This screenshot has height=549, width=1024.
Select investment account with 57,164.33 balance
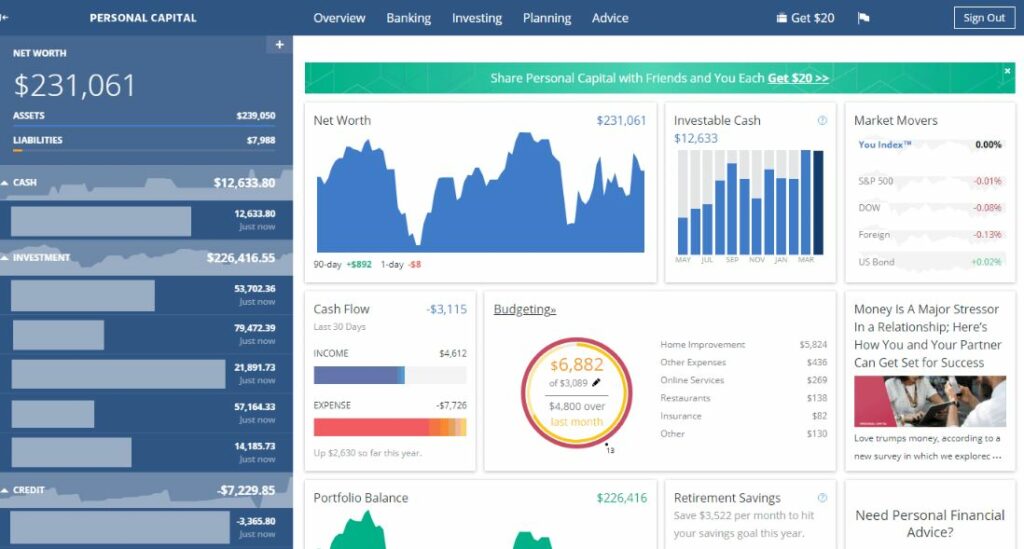146,413
